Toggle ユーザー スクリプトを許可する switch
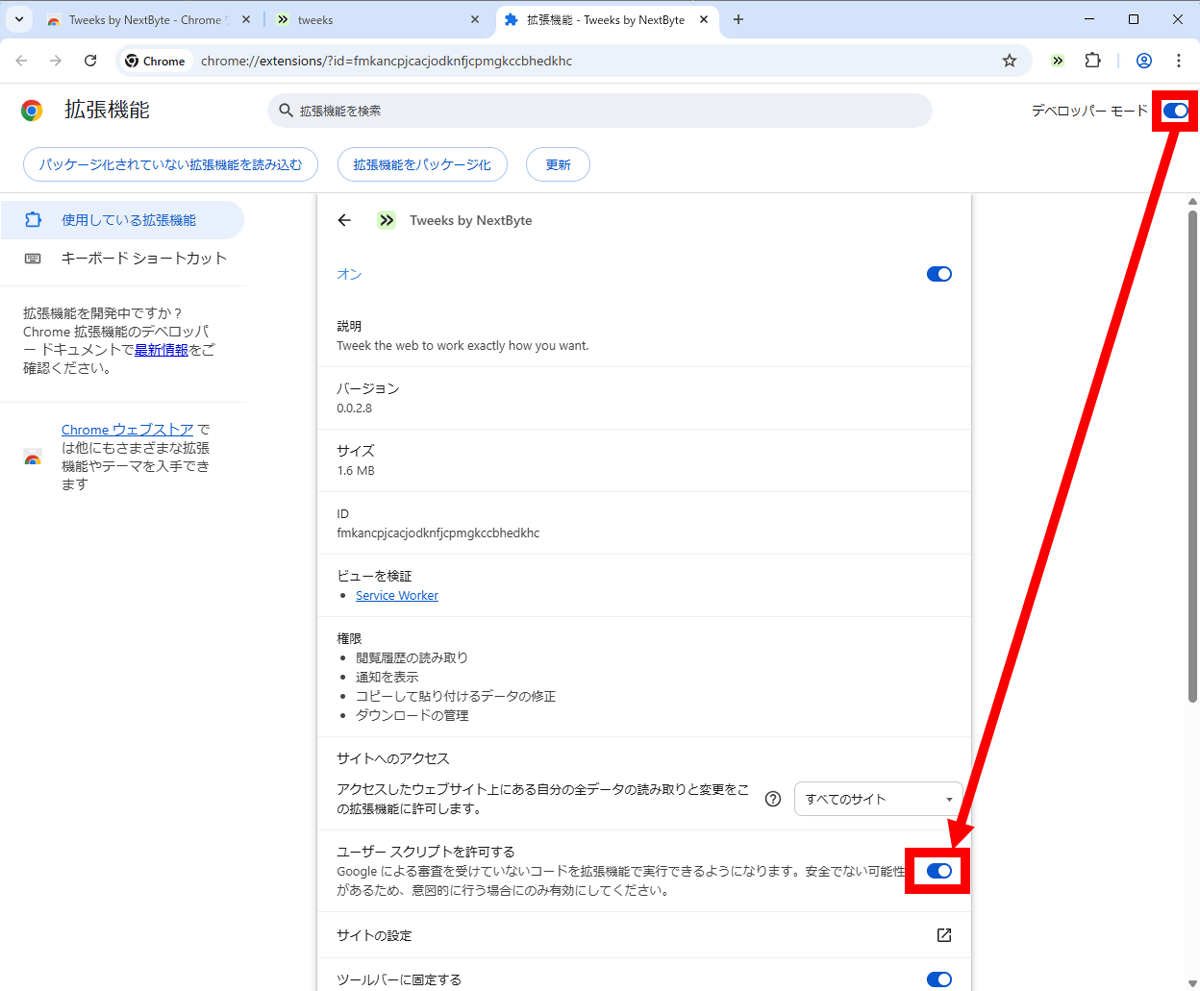This screenshot has width=1200, height=991. point(939,871)
